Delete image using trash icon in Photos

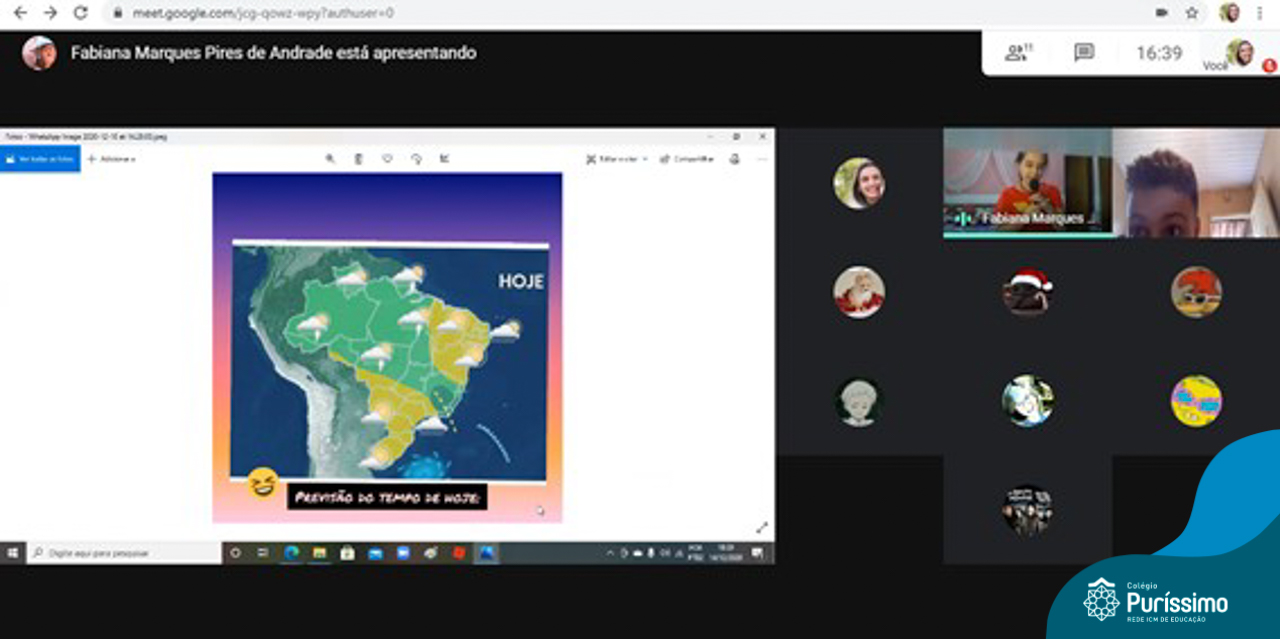(x=358, y=159)
